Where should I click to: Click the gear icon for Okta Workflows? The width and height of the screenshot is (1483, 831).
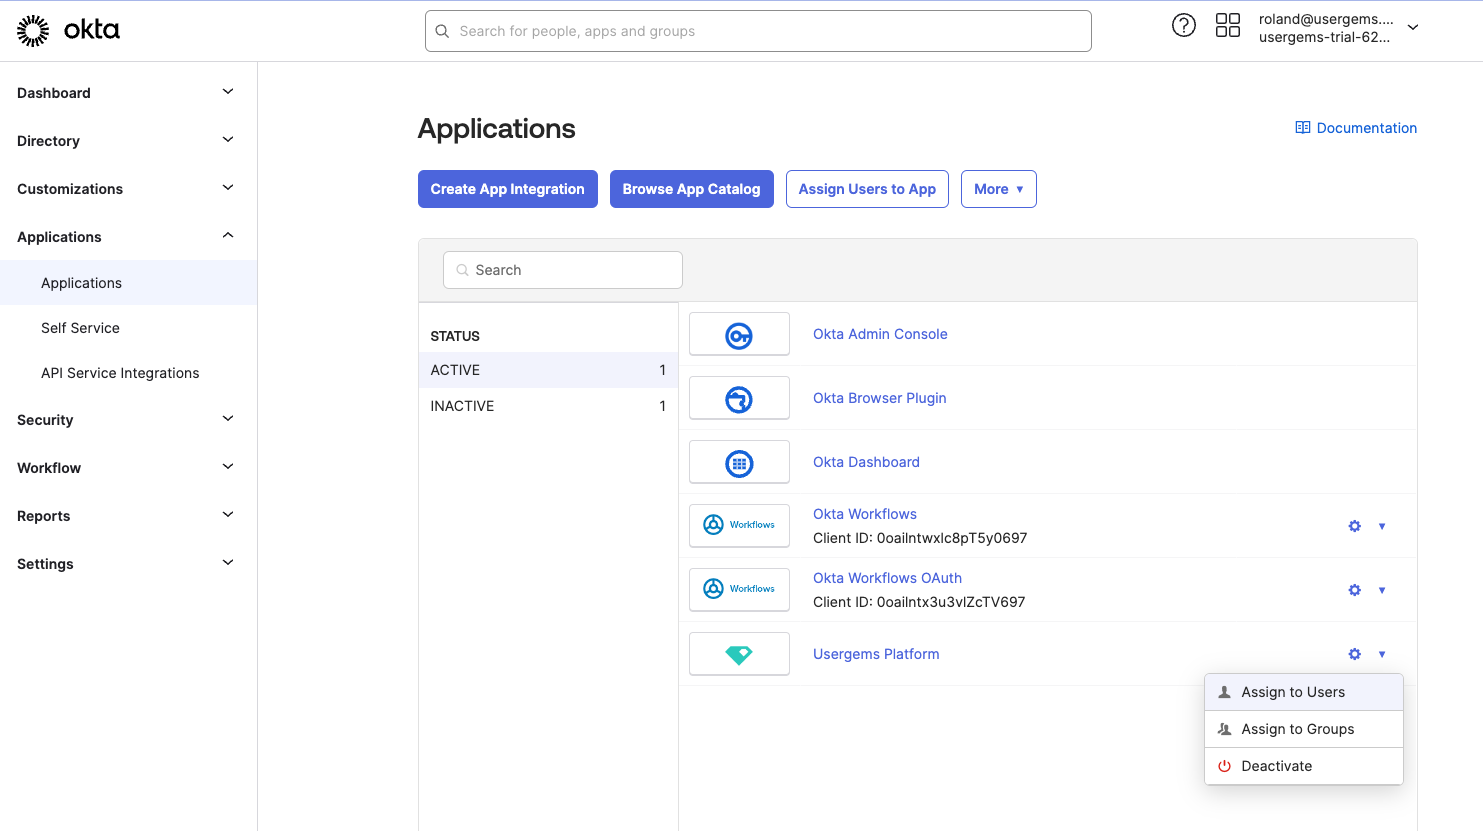coord(1355,526)
